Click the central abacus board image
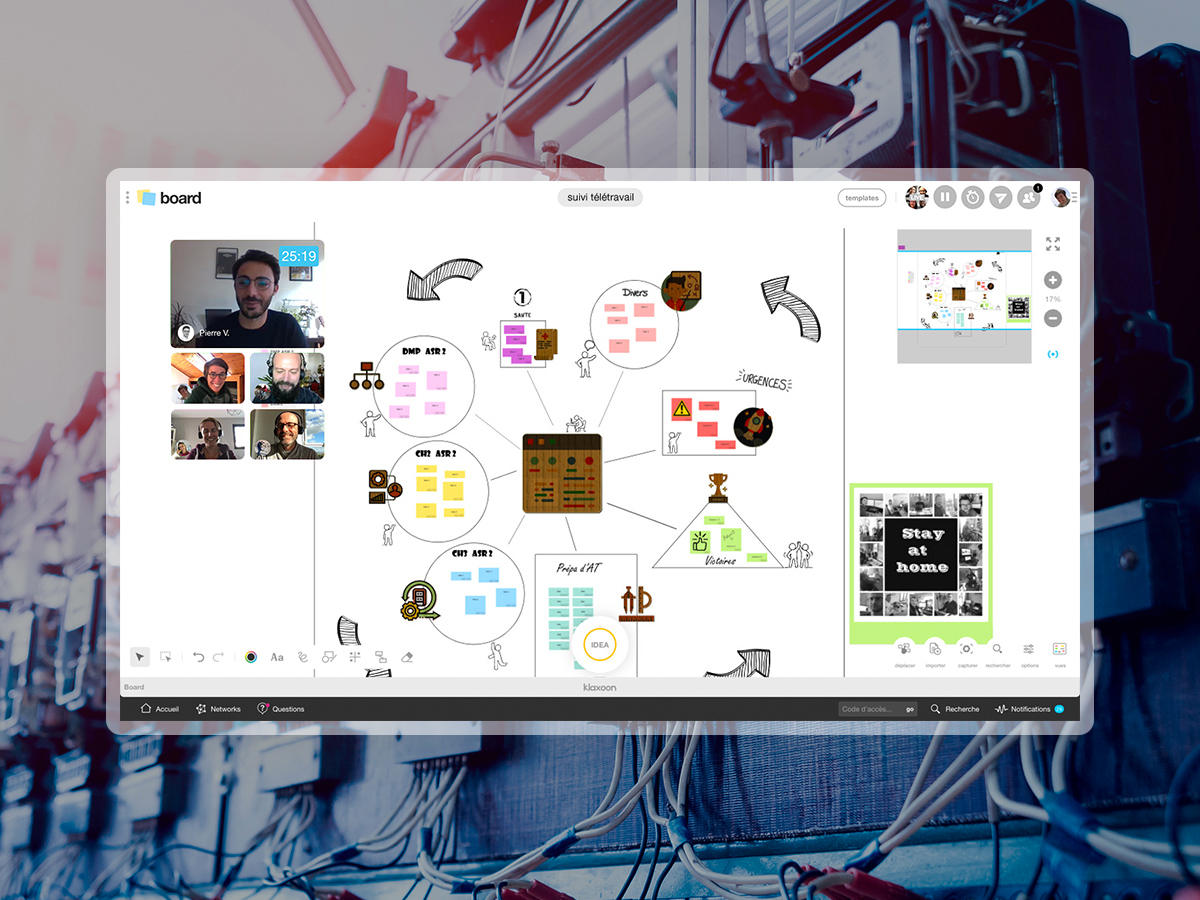The width and height of the screenshot is (1200, 900). (562, 474)
